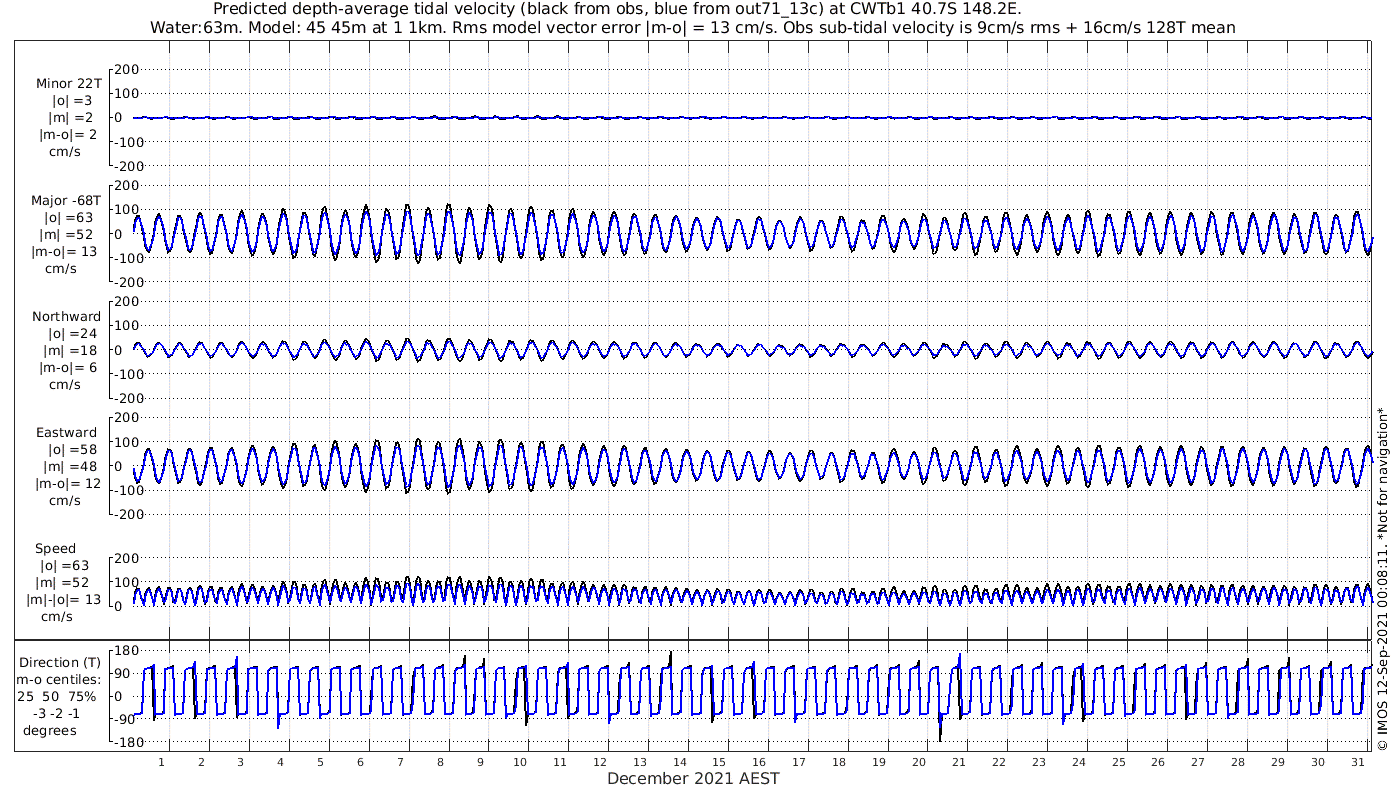The width and height of the screenshot is (1400, 800).
Task: Click the IMOS copyright text on right edge
Action: [1383, 578]
